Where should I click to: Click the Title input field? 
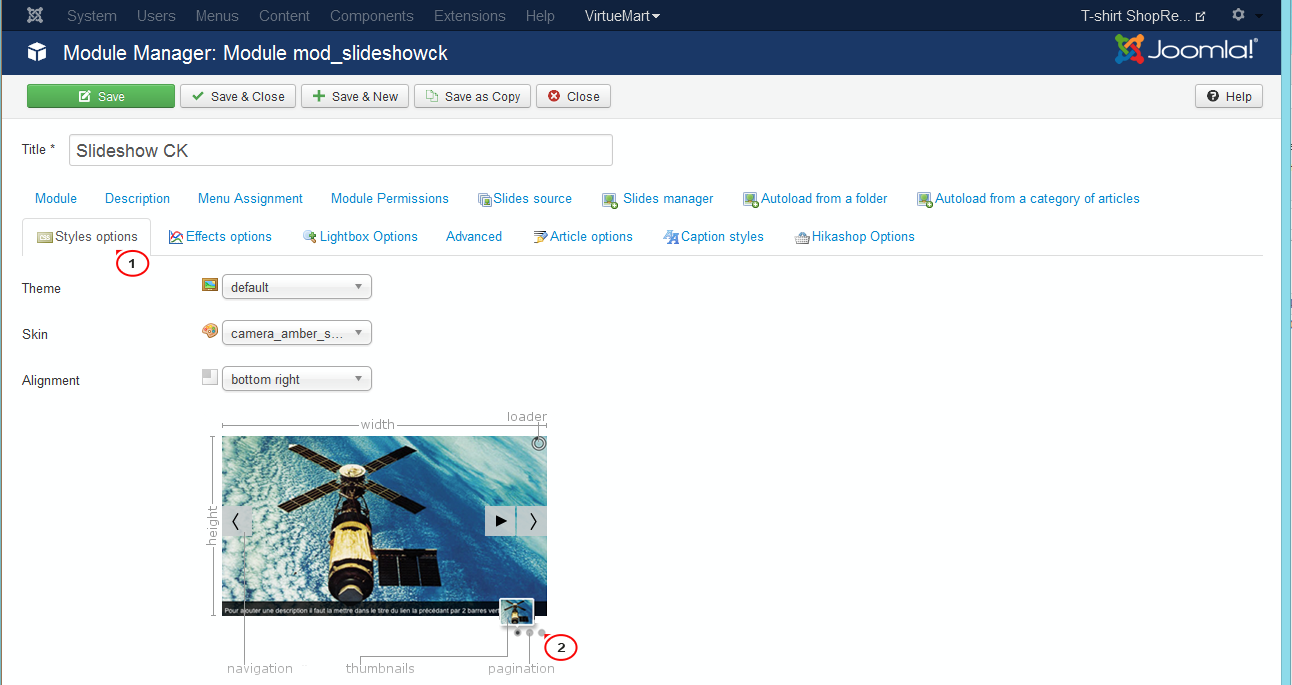[x=341, y=150]
